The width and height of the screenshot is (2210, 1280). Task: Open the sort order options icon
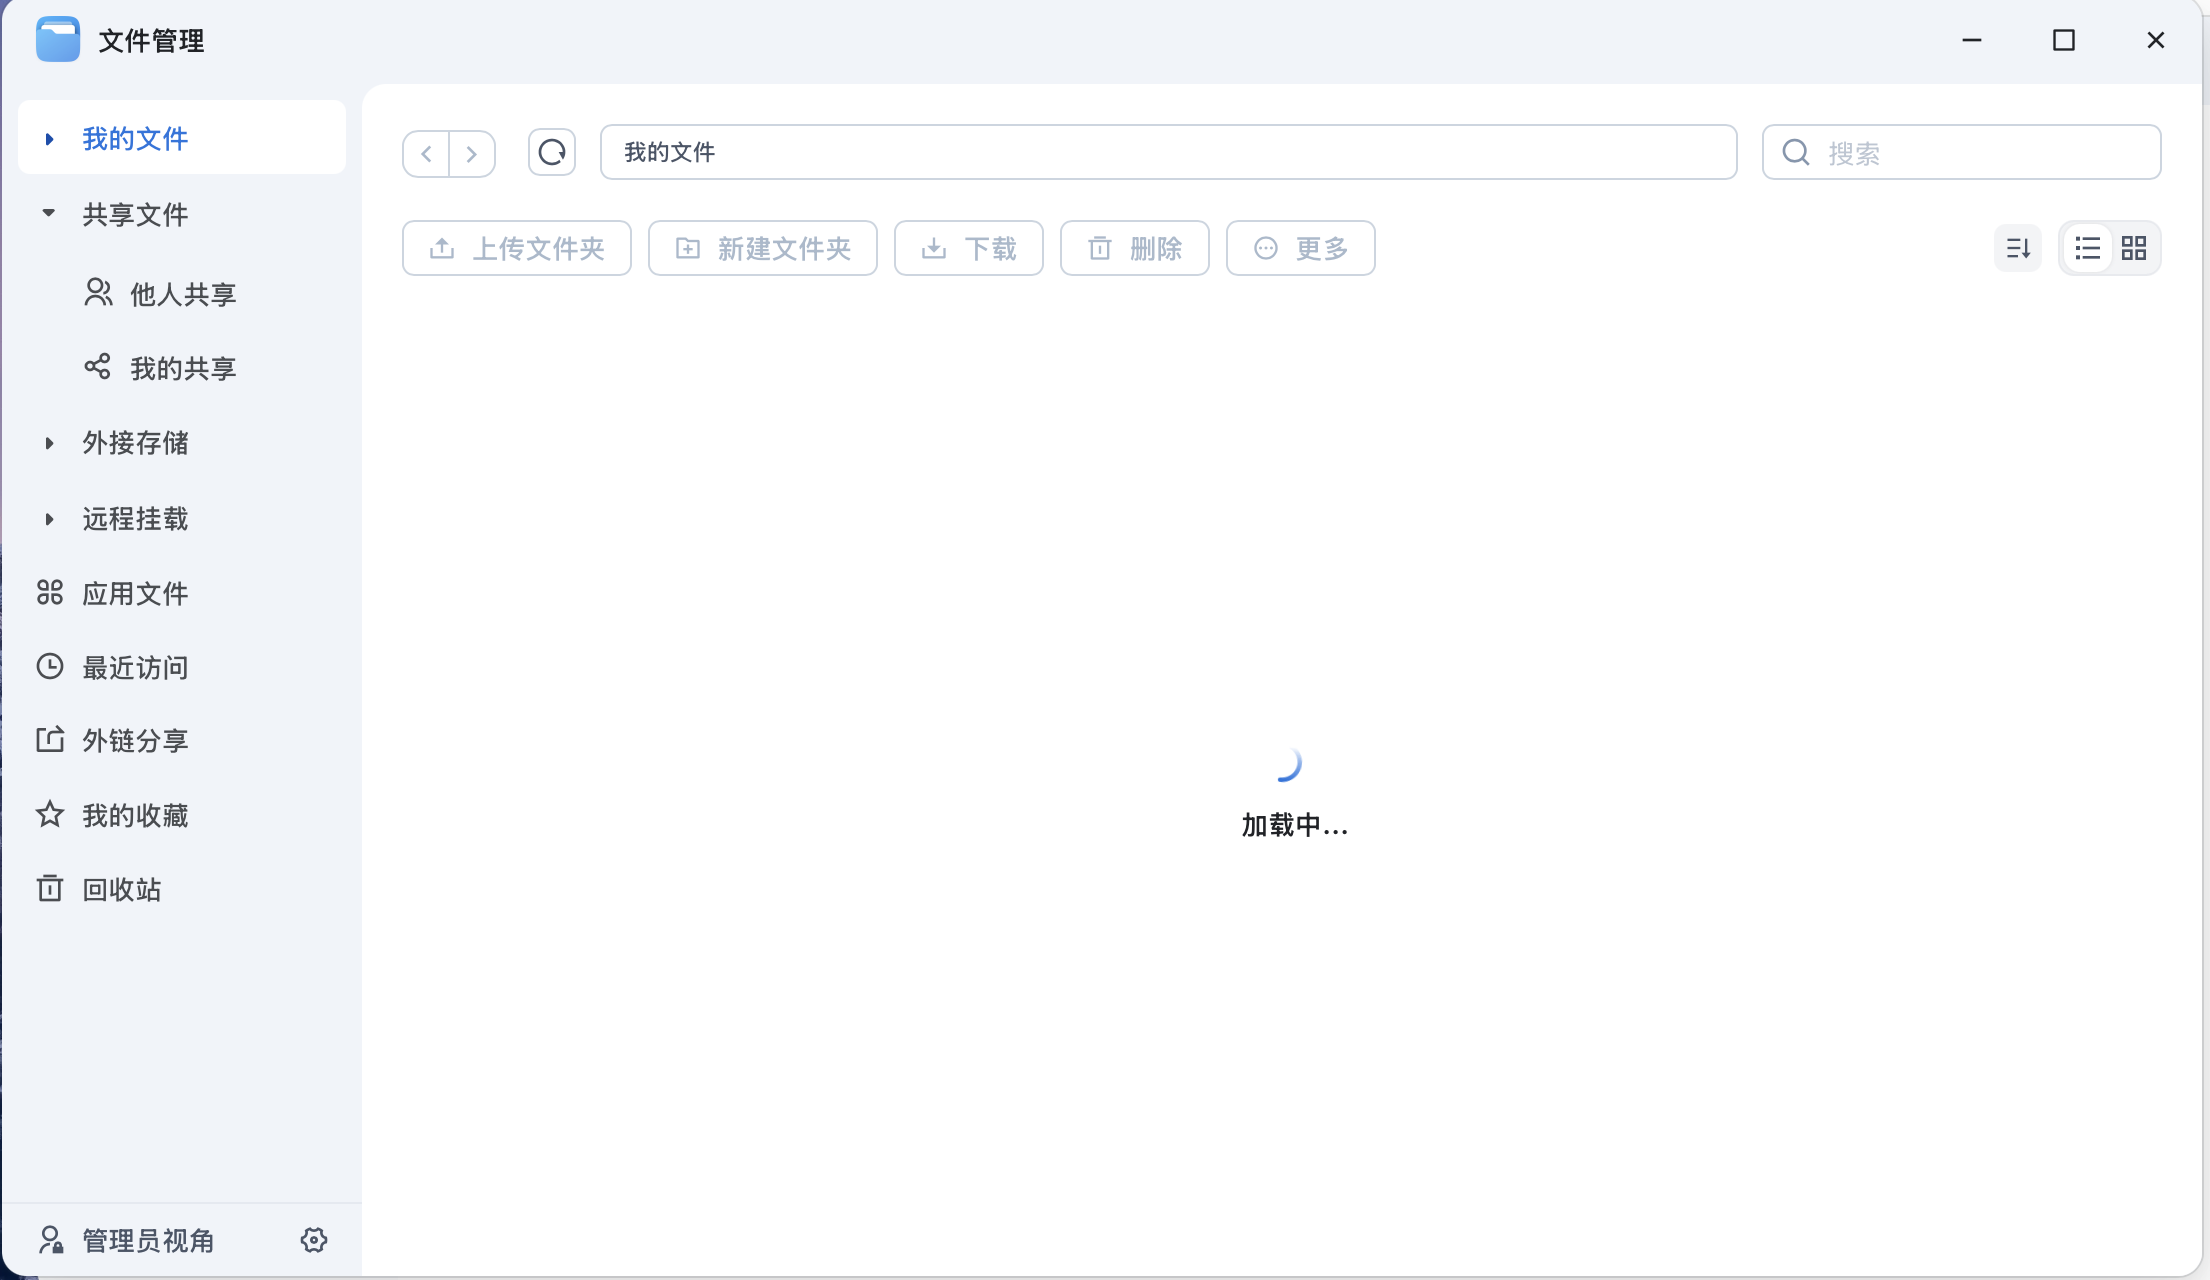tap(2017, 248)
